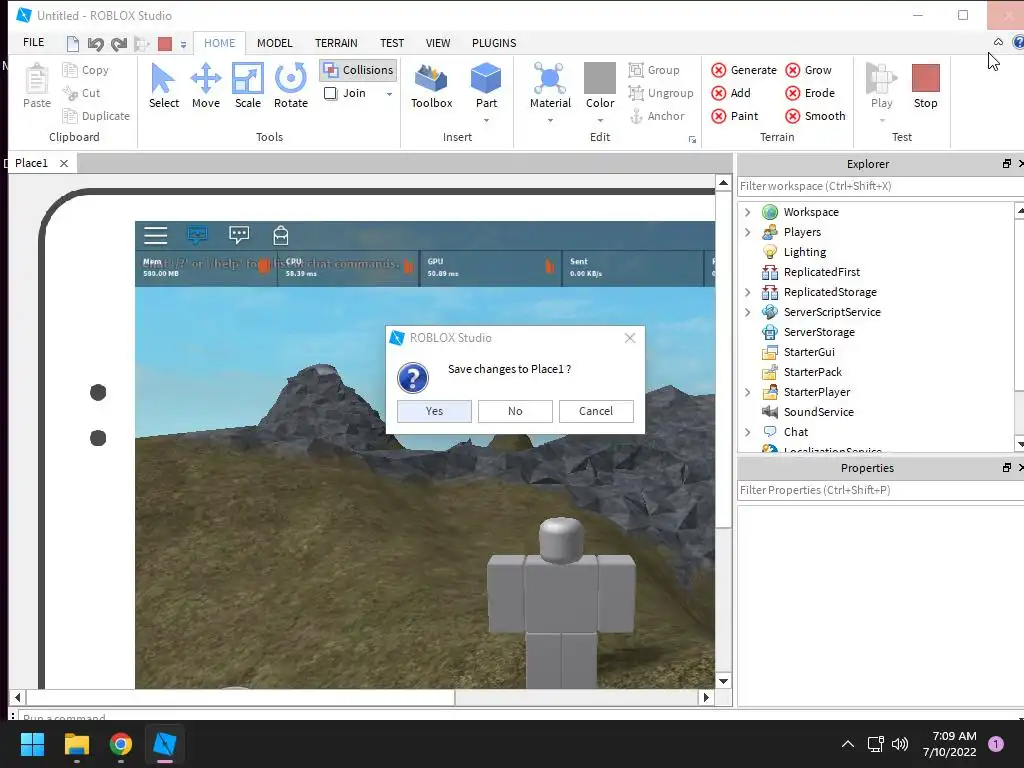
Task: Close the Save changes dialog
Action: (x=630, y=338)
